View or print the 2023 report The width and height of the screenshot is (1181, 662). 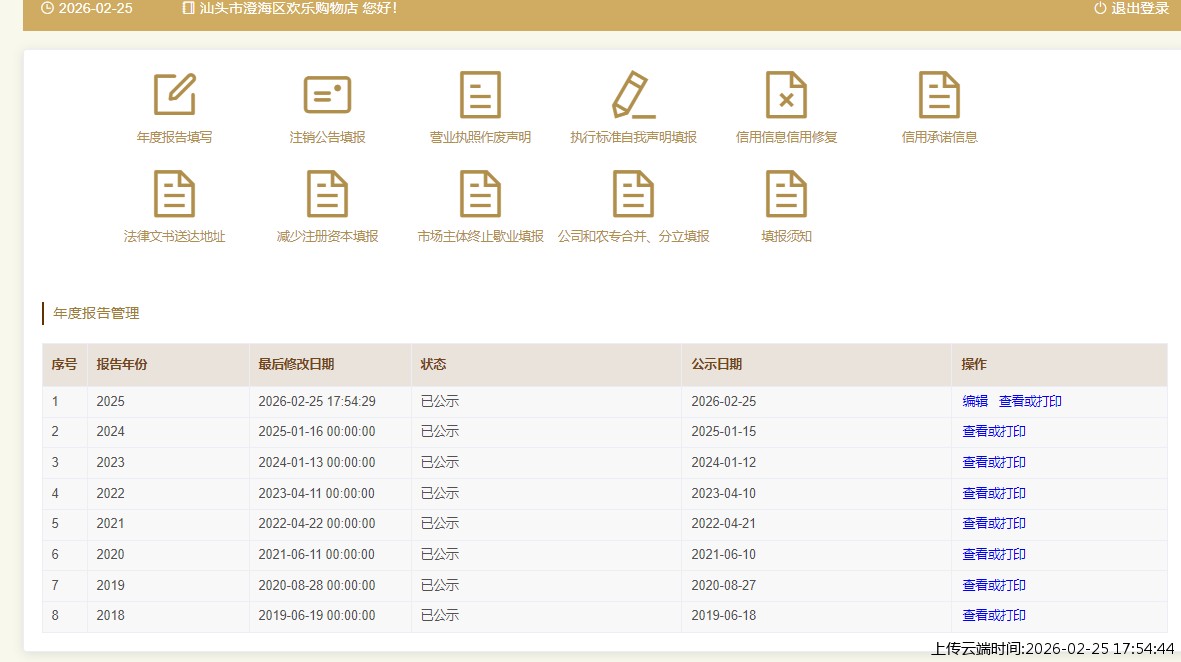coord(994,463)
